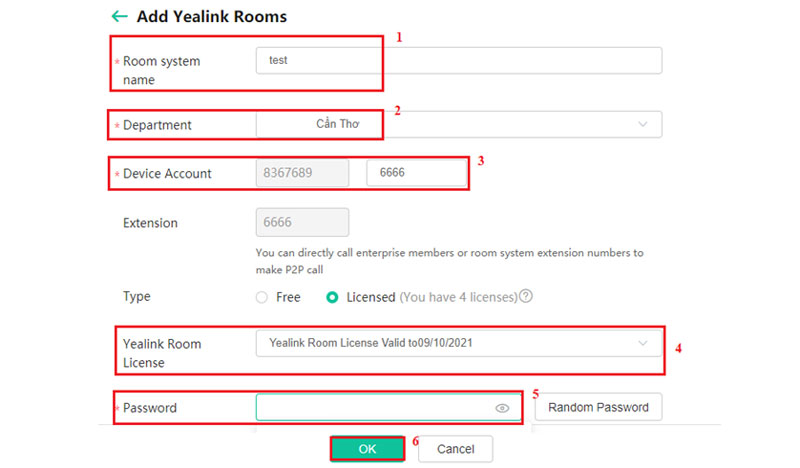
Task: Toggle password visibility eye icon
Action: [x=502, y=408]
